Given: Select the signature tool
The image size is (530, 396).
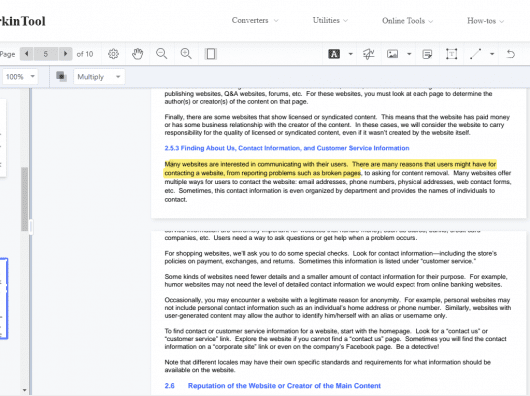Looking at the screenshot, I should click(x=368, y=54).
